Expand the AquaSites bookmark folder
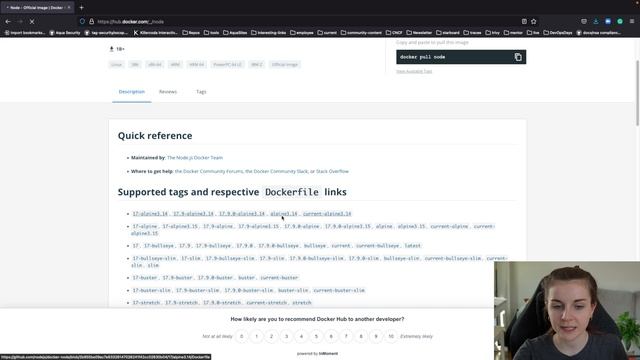This screenshot has width=640, height=360. coord(235,33)
